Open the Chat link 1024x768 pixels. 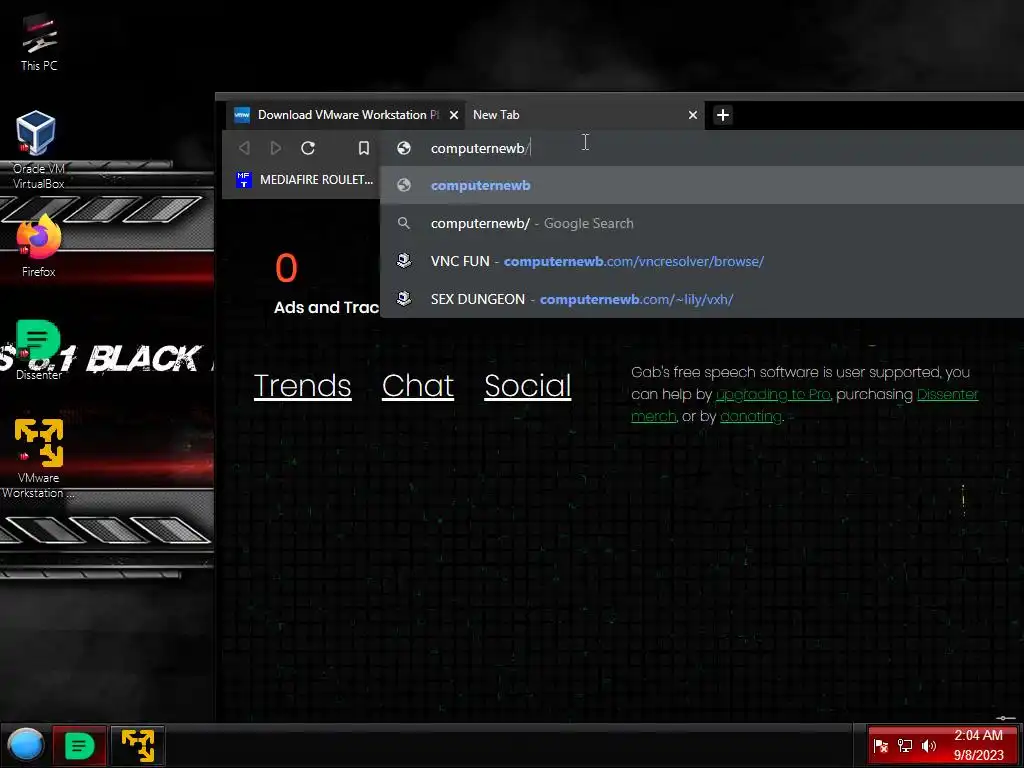(418, 385)
